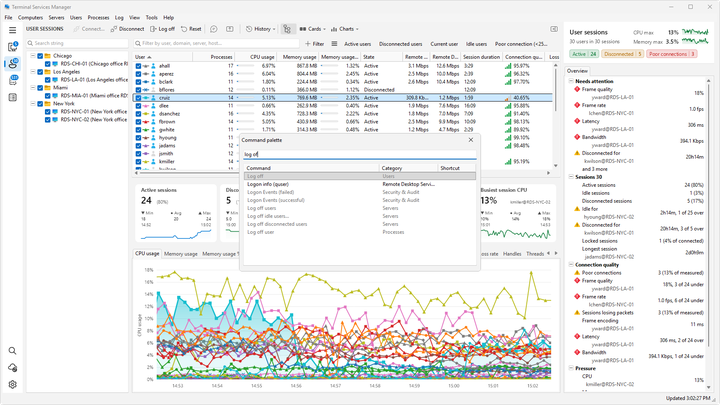Click the collapse side panel icon

coord(554,29)
